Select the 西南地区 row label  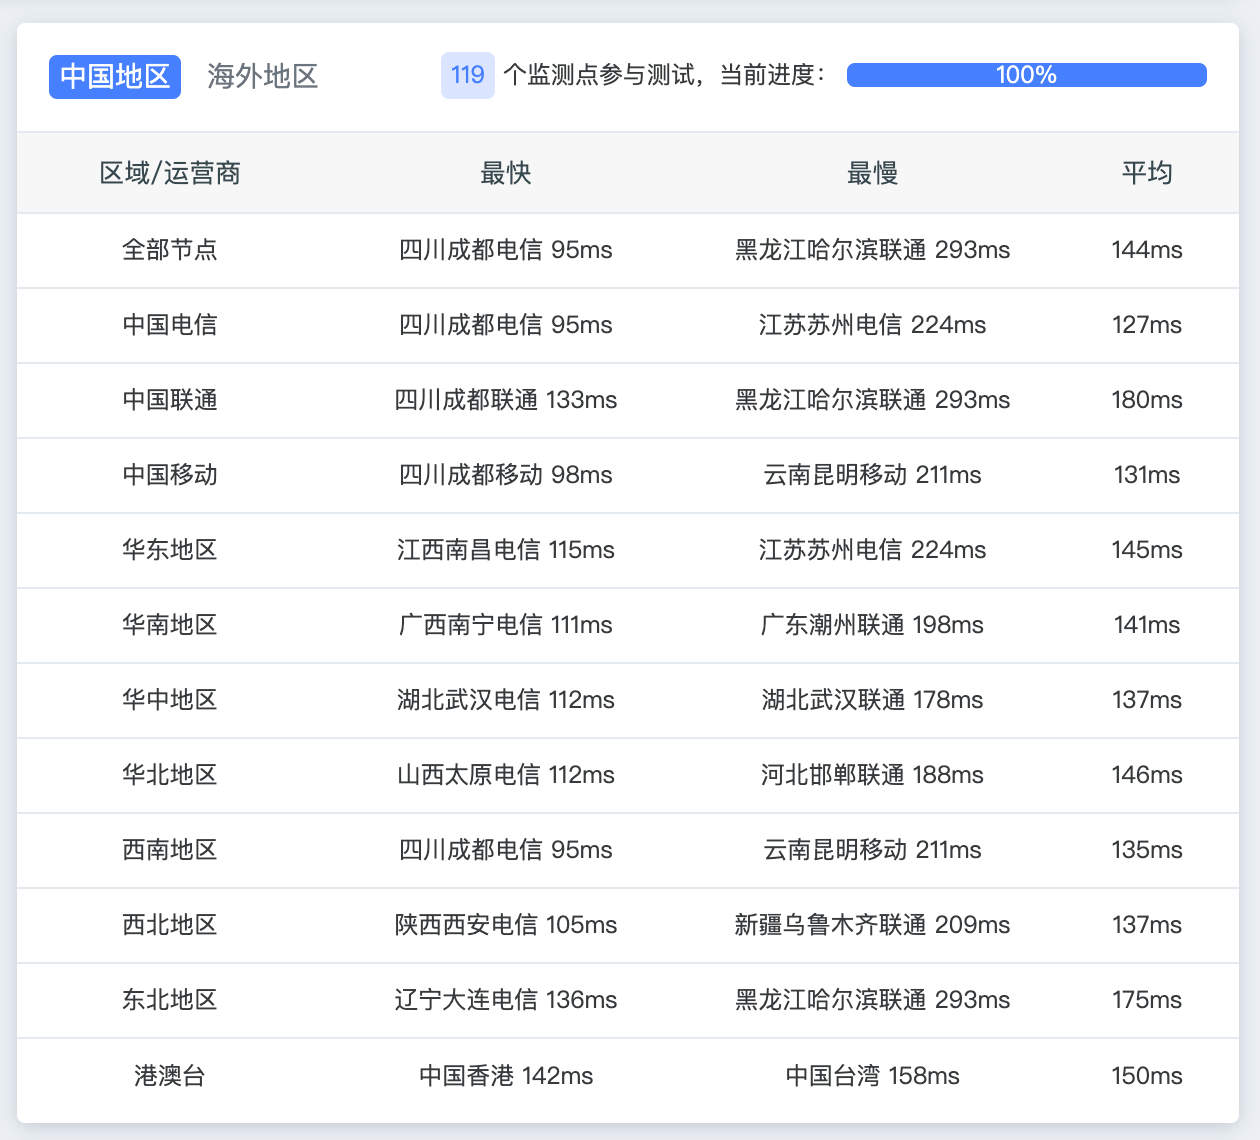pos(170,849)
